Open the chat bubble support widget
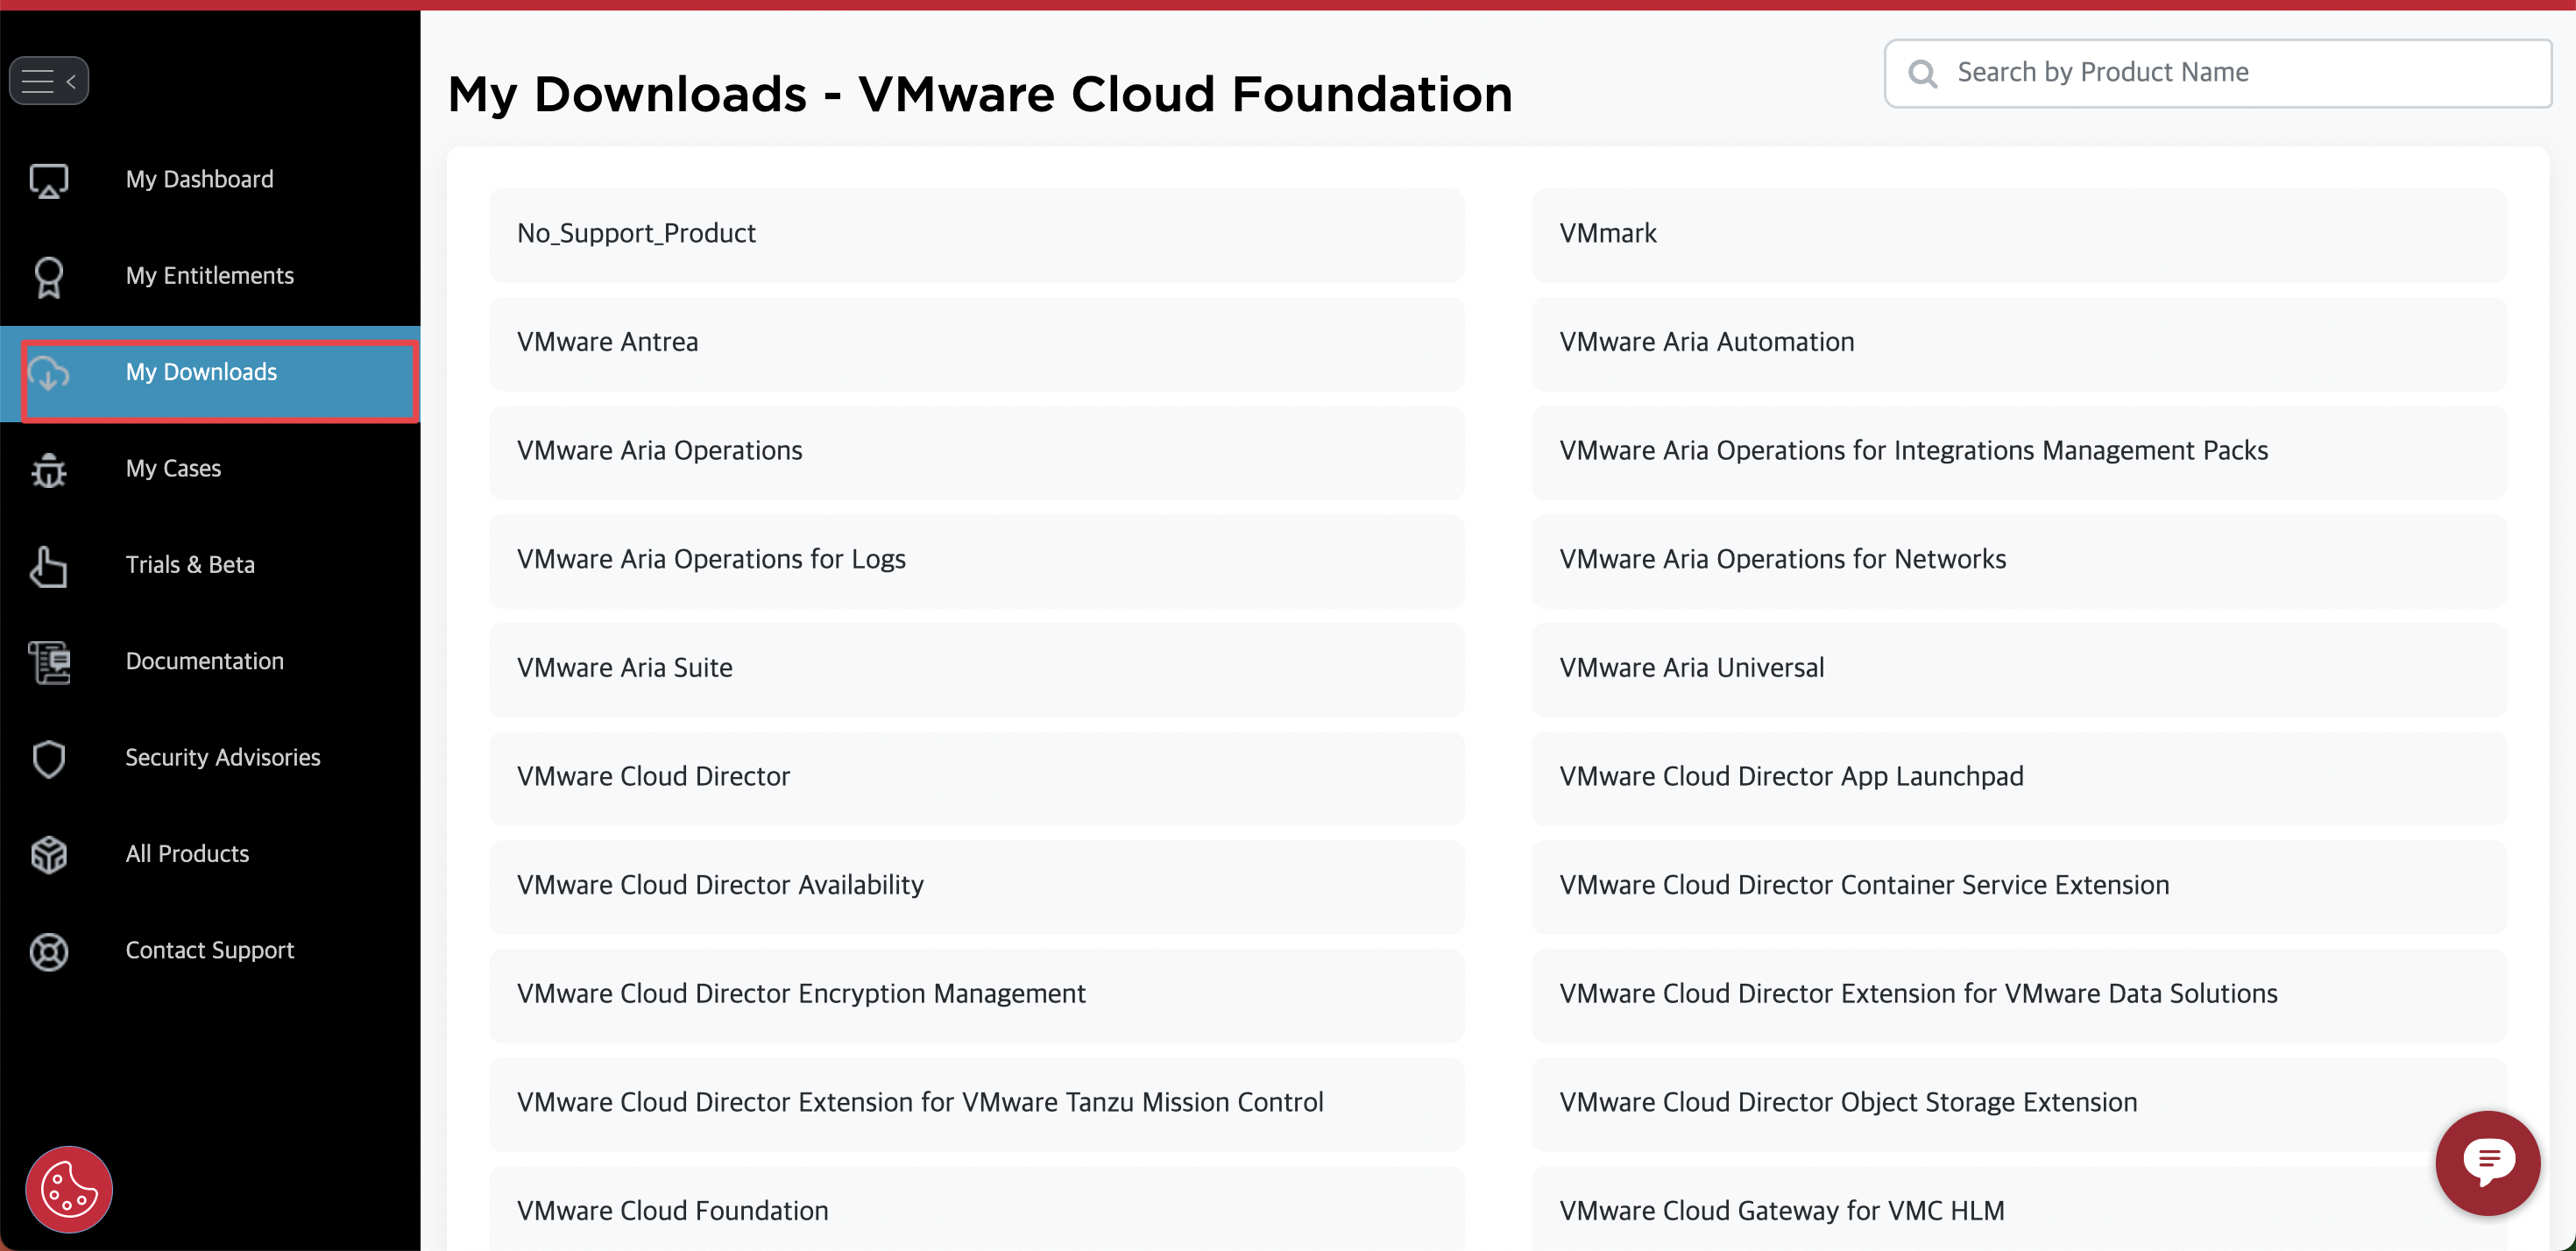The height and width of the screenshot is (1251, 2576). [2487, 1162]
